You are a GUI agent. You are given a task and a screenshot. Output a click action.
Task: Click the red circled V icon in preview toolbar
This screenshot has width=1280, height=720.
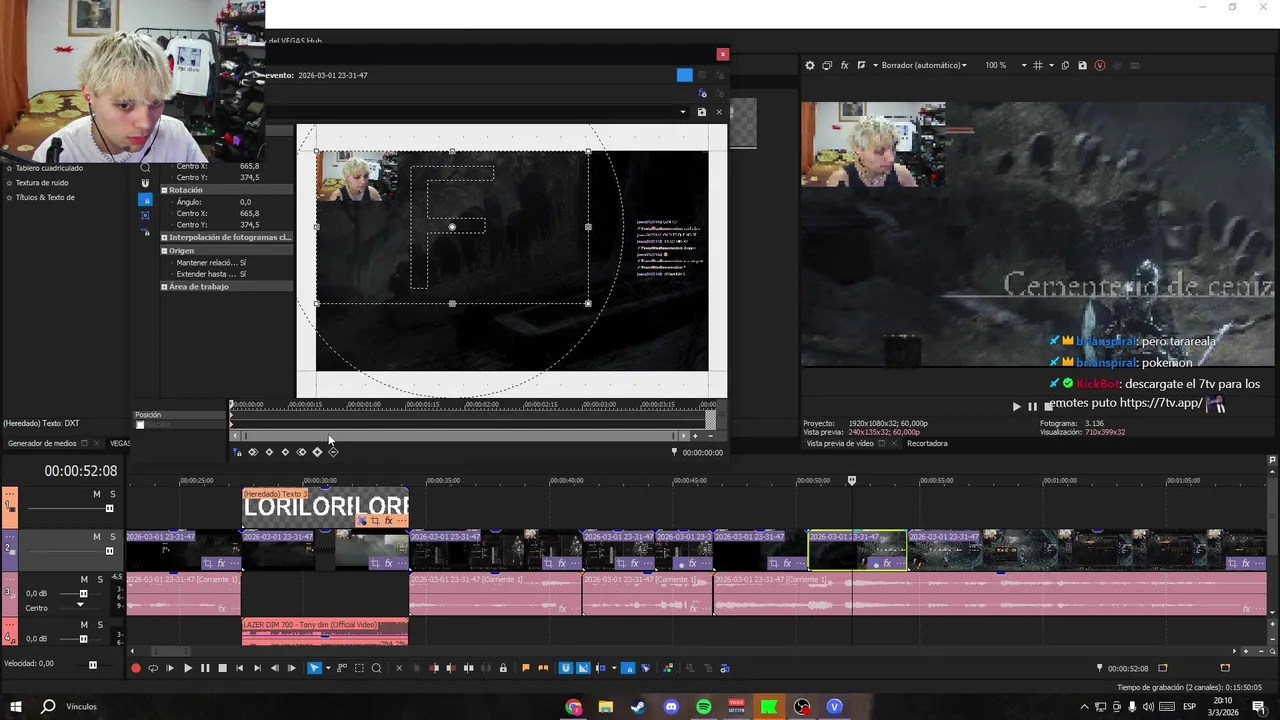click(x=1100, y=65)
